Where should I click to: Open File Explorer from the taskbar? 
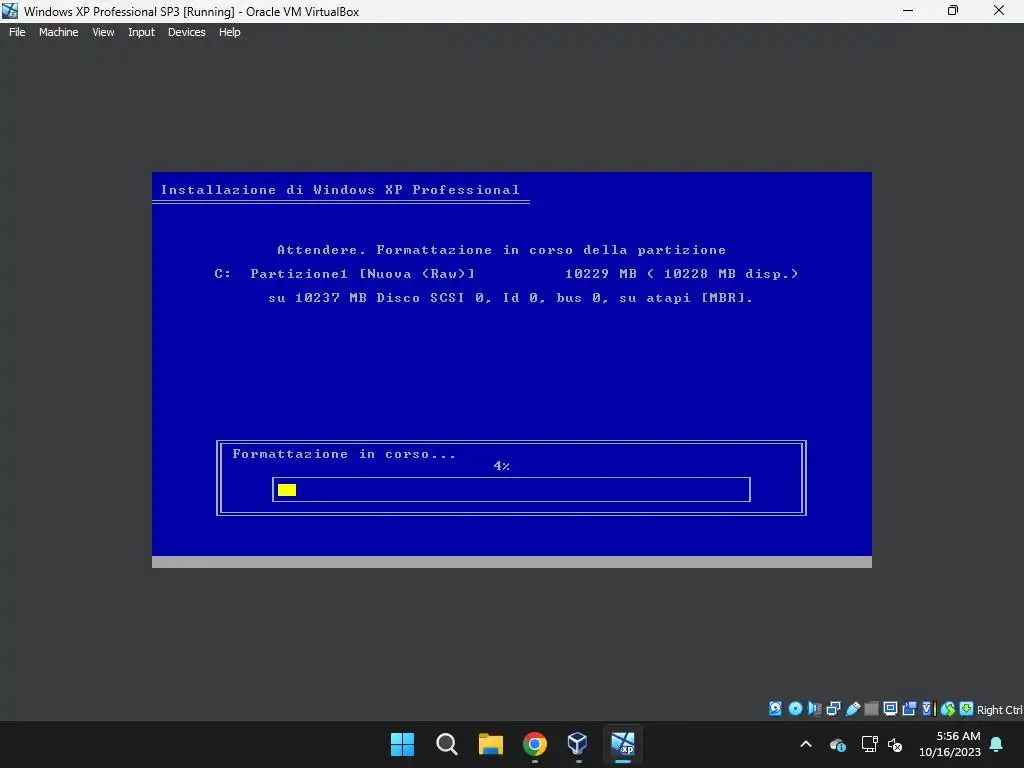pos(490,744)
